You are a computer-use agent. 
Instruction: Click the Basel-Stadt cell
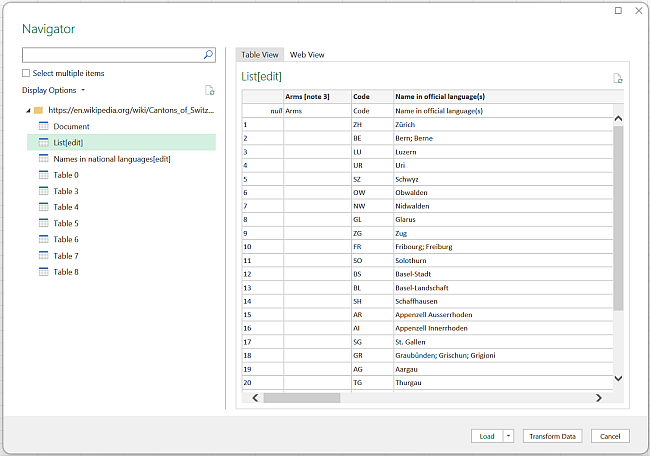click(503, 274)
